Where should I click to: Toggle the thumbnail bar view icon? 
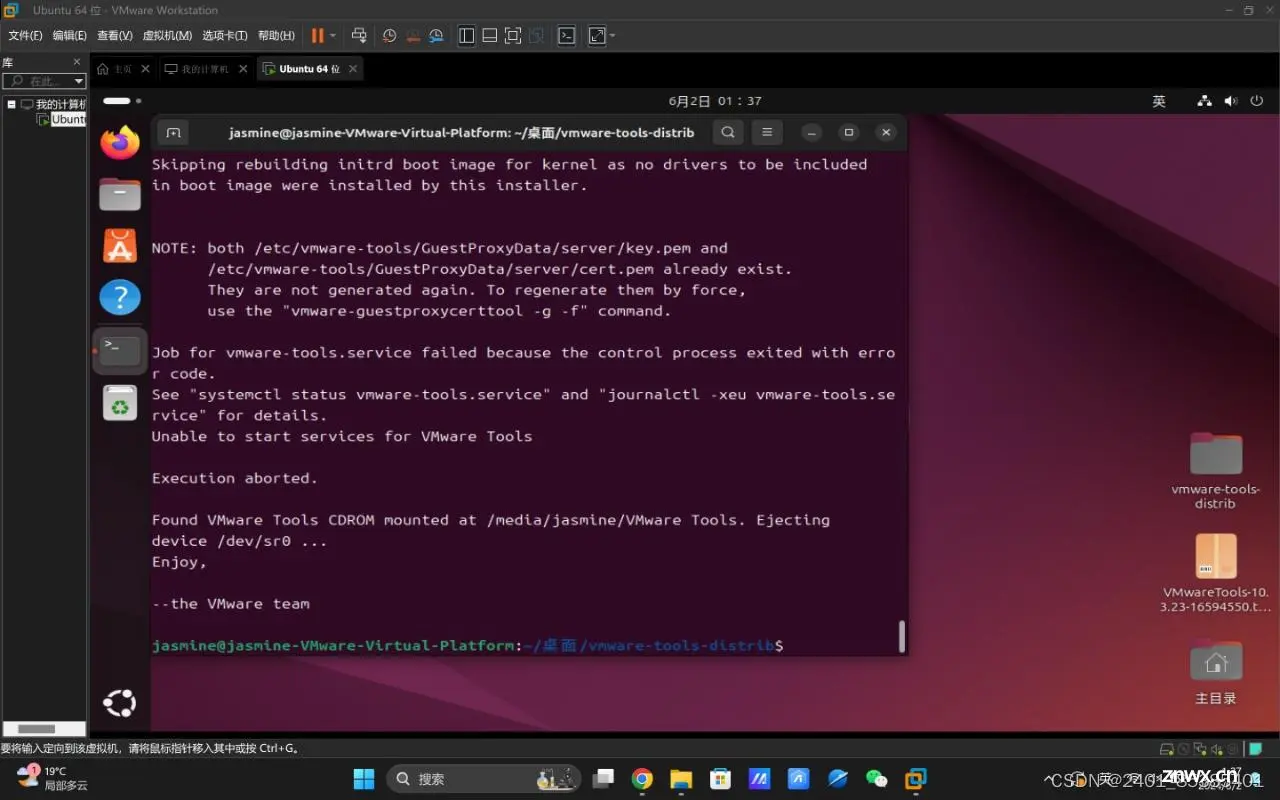(489, 35)
